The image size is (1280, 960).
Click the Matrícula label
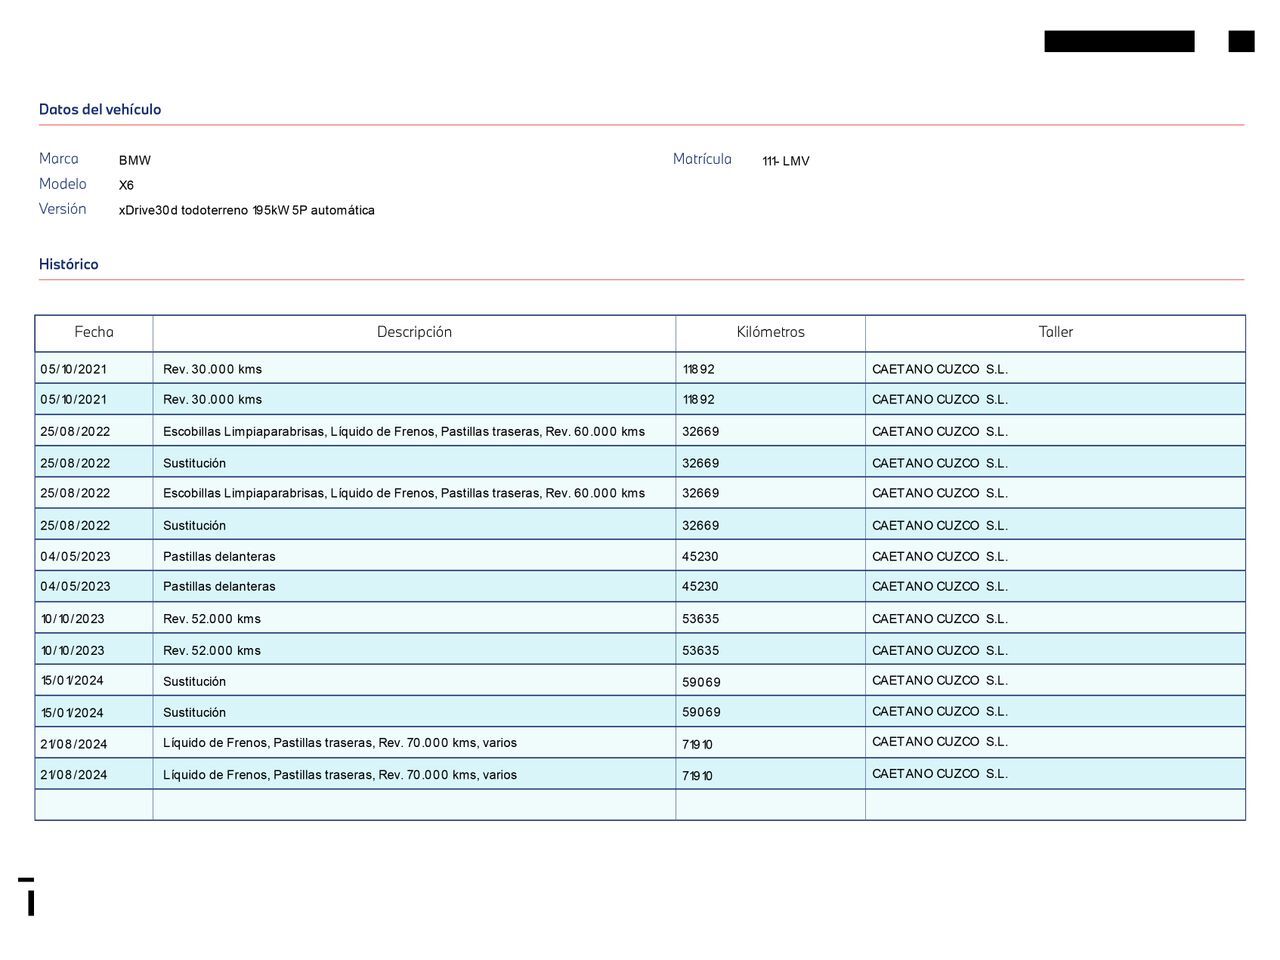pyautogui.click(x=702, y=159)
